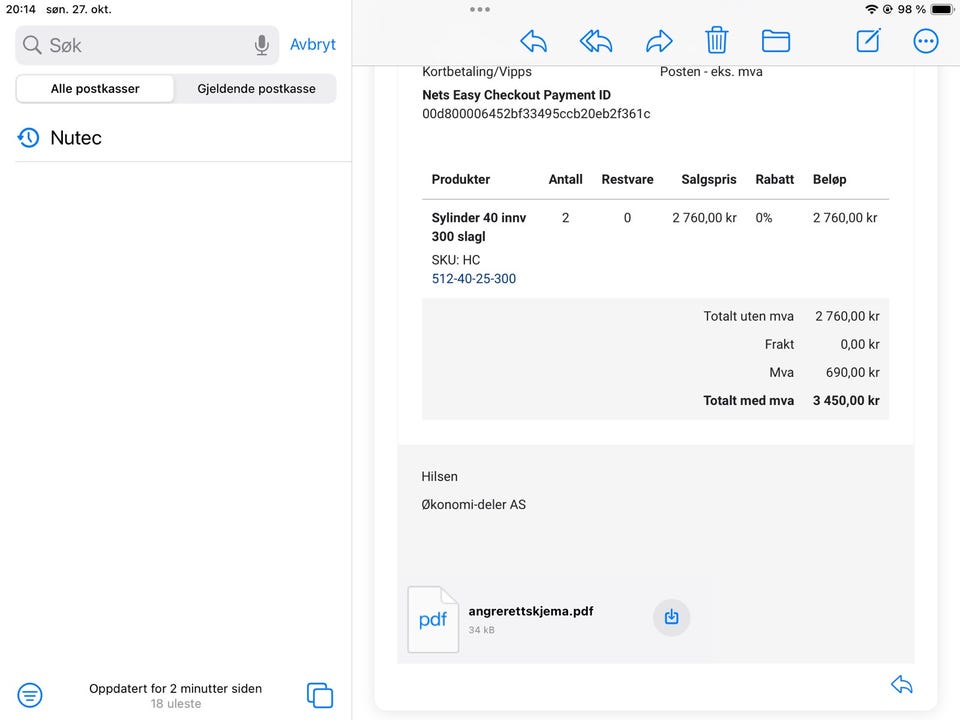
Task: Open the angrerettskjema.pdf file thumbnail
Action: click(433, 620)
